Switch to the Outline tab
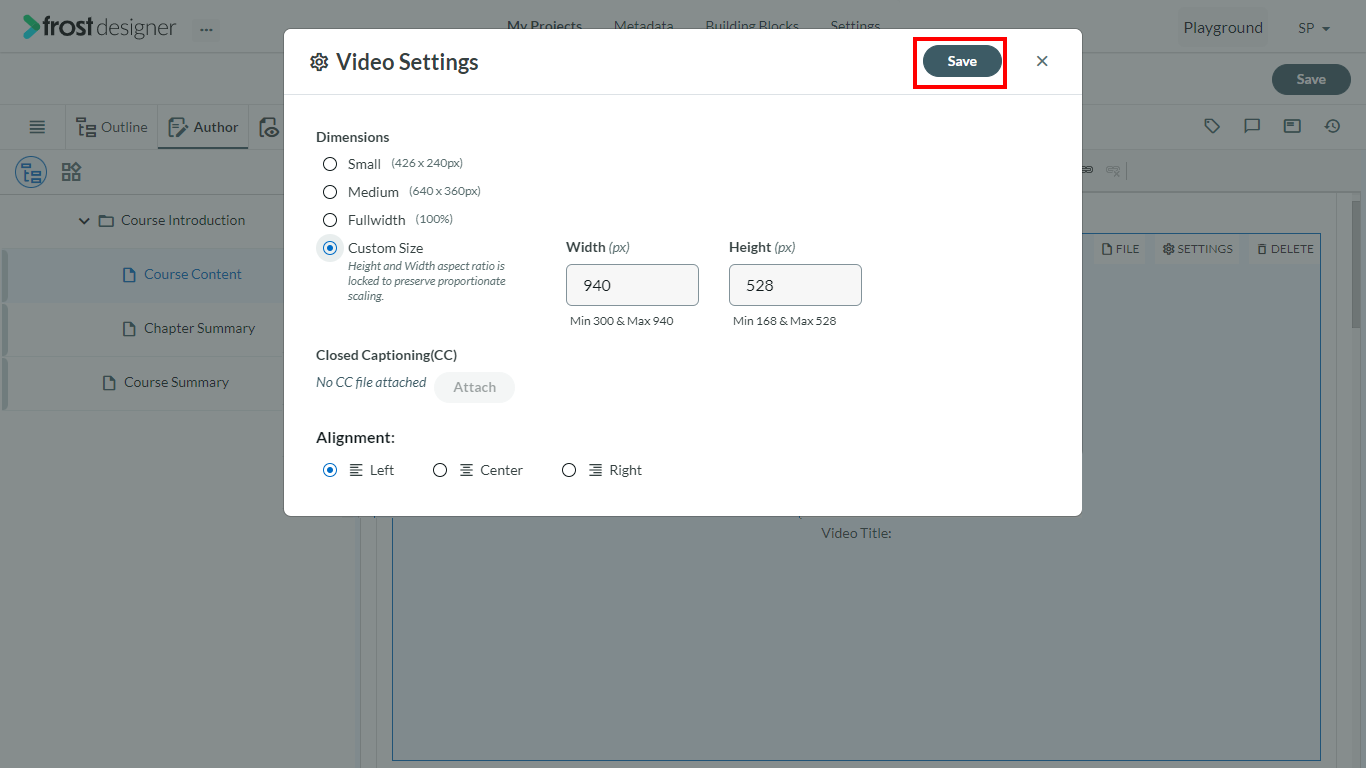The height and width of the screenshot is (768, 1366). [112, 127]
